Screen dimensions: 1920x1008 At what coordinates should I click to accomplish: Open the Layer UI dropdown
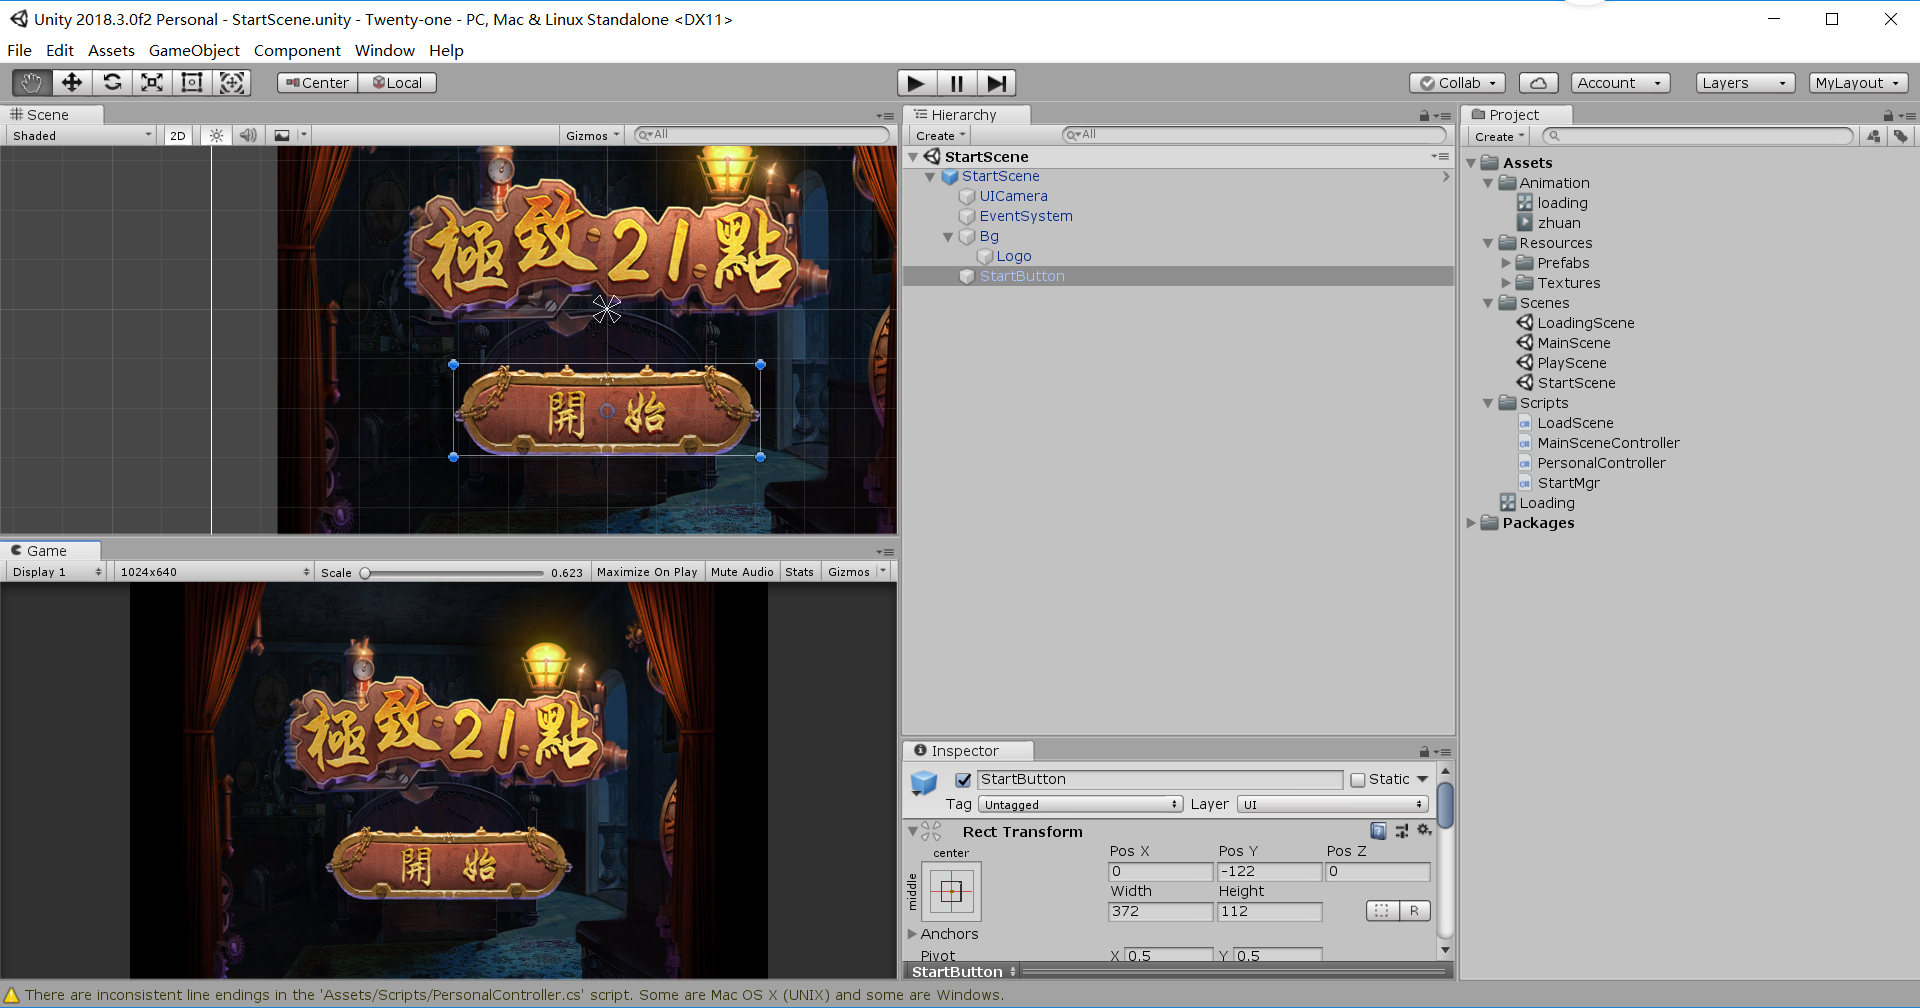click(1333, 805)
